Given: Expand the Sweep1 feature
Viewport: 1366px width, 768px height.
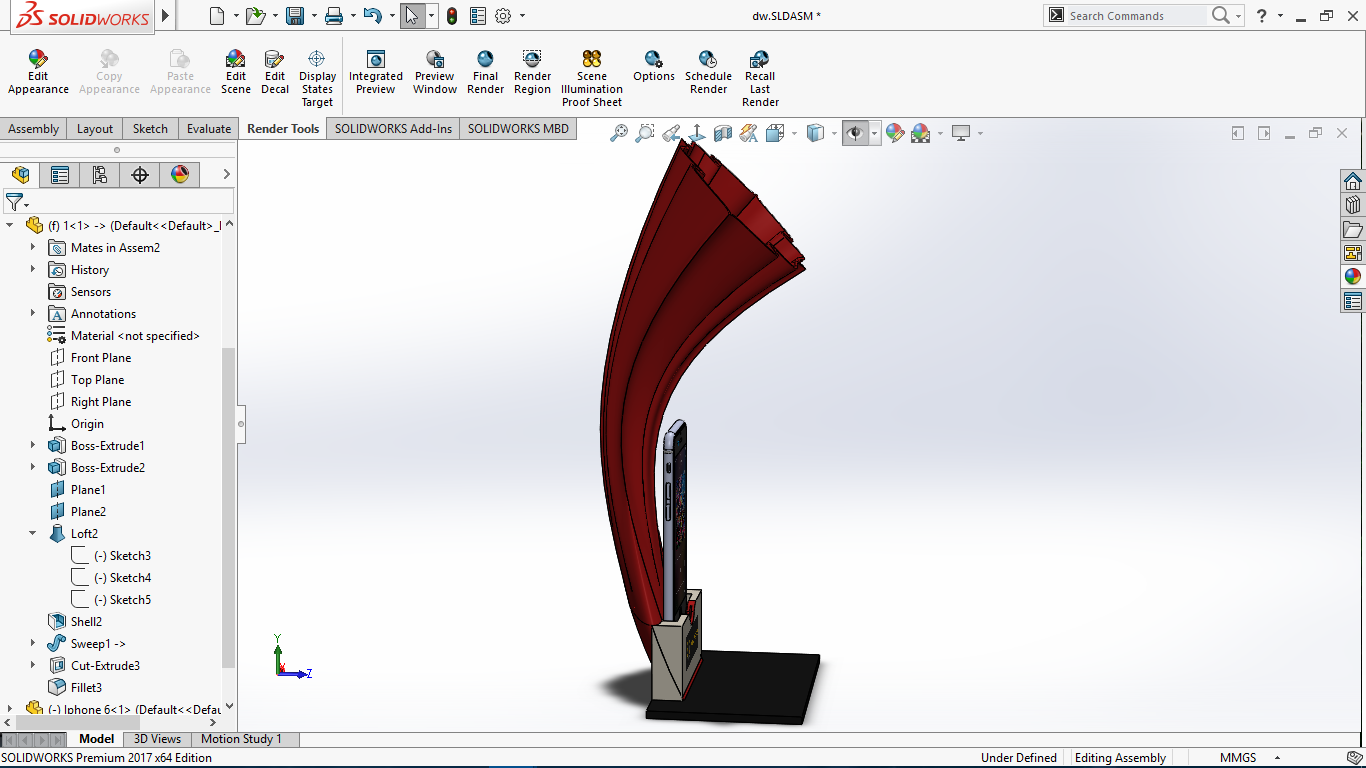Looking at the screenshot, I should tap(33, 643).
